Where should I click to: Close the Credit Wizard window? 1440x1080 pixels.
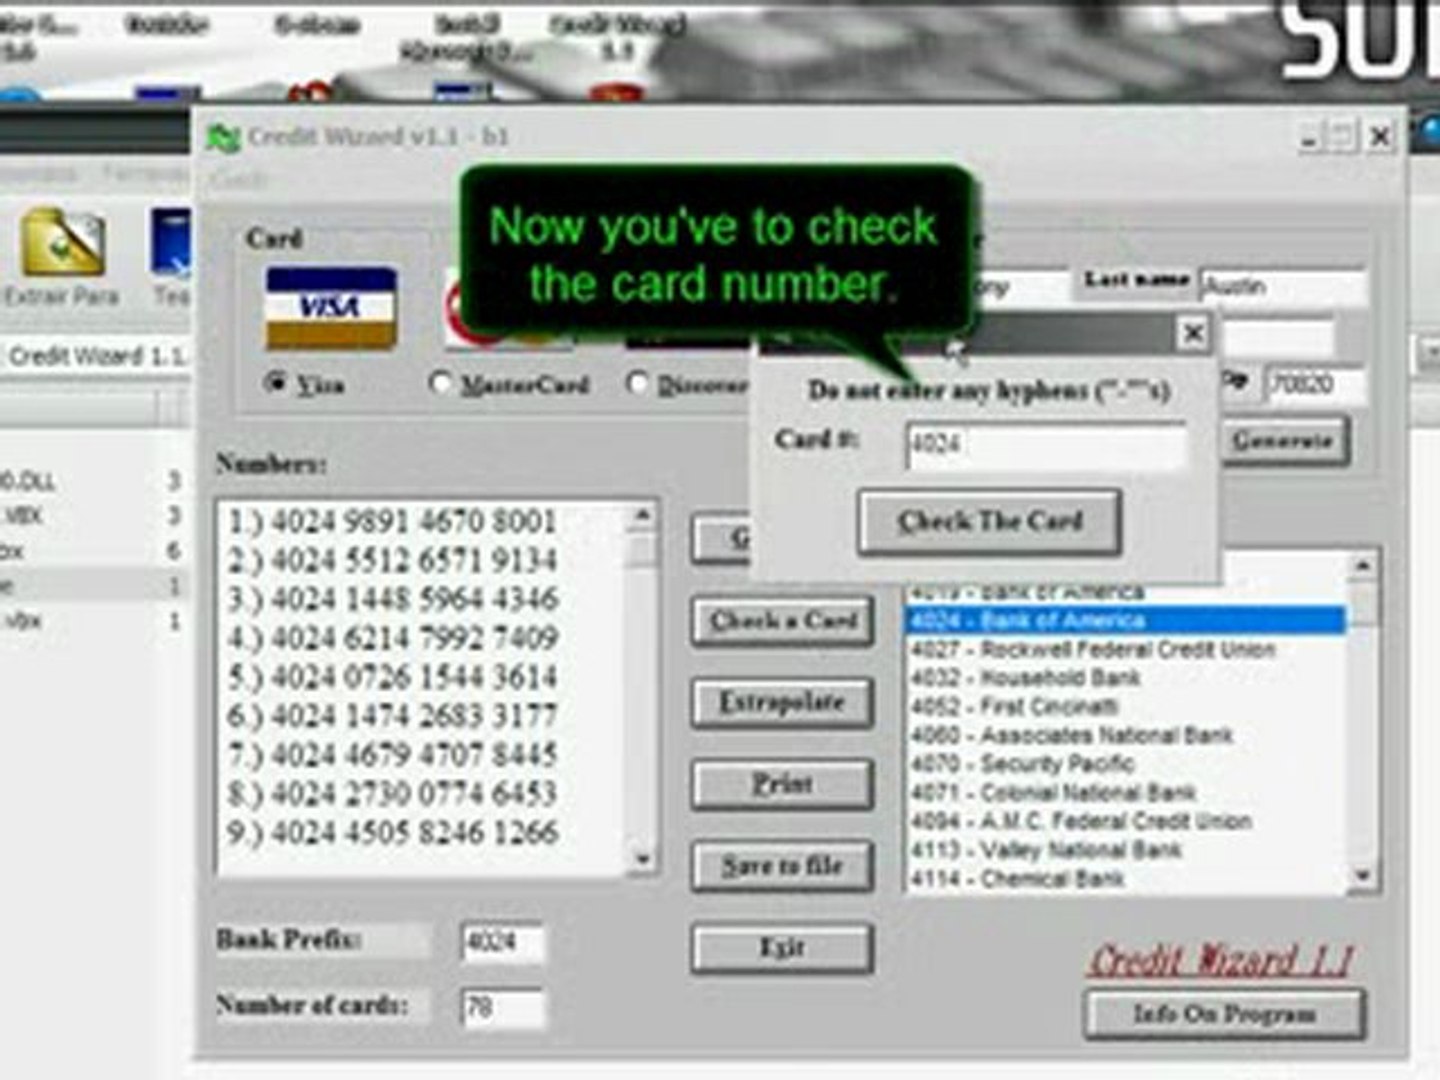1380,136
